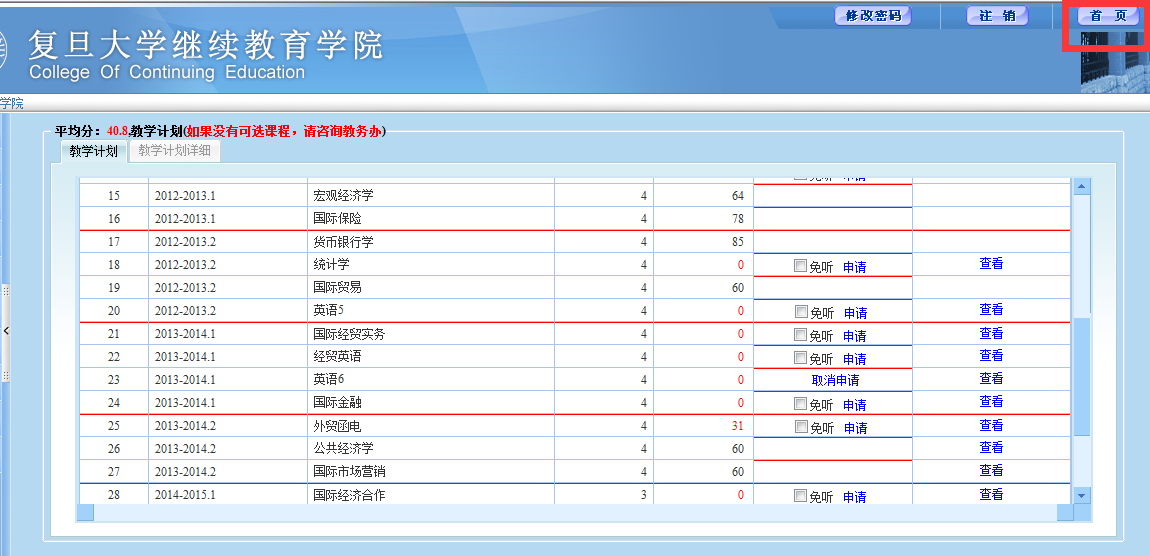Click the horizontal scrollbar right button
1150x556 pixels.
pos(1064,513)
